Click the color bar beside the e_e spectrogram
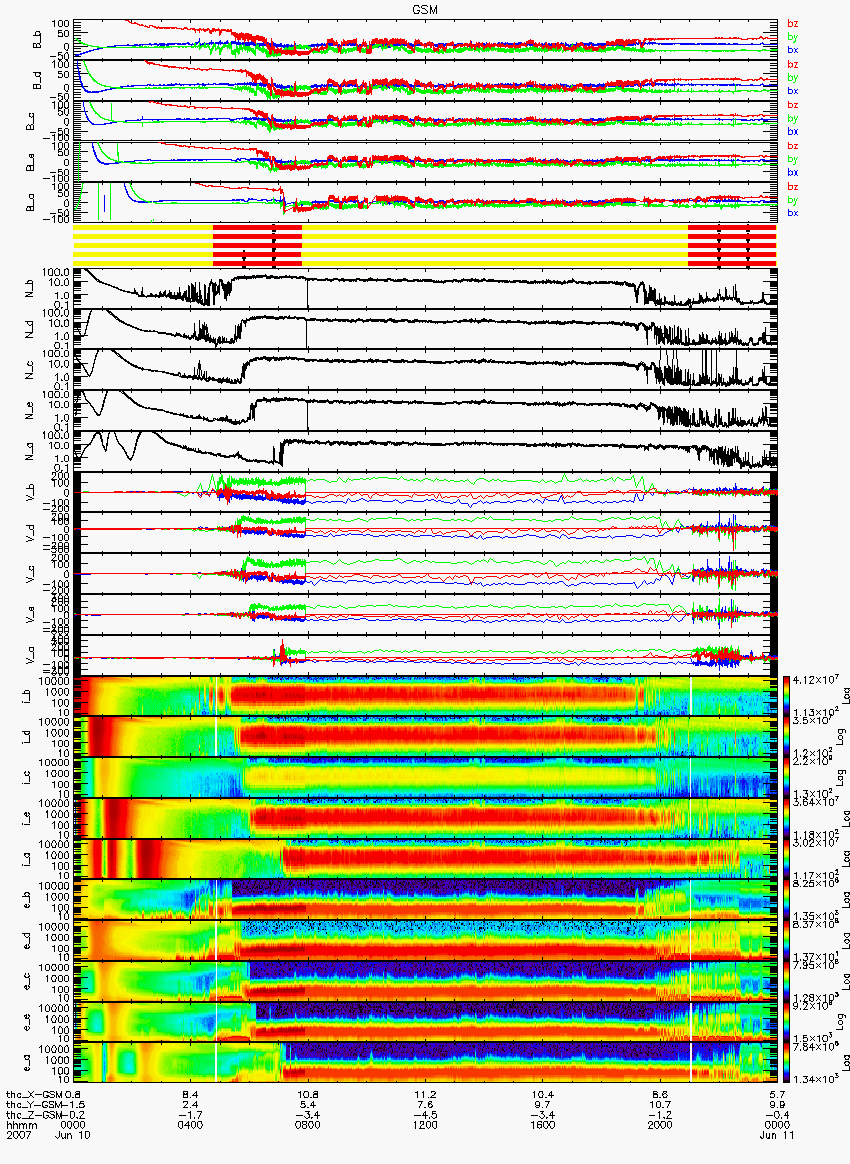Image resolution: width=850 pixels, height=1164 pixels. click(x=785, y=1021)
